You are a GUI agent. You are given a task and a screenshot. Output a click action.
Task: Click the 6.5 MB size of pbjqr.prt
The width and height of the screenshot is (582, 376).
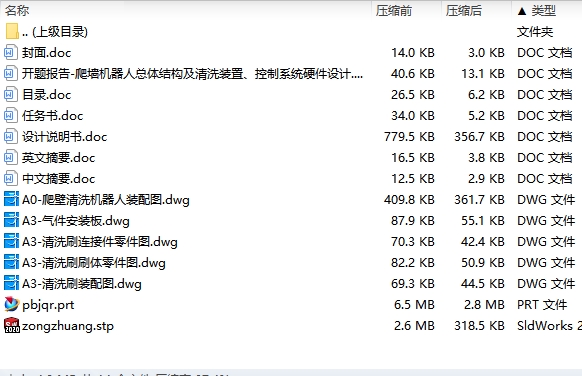(414, 305)
